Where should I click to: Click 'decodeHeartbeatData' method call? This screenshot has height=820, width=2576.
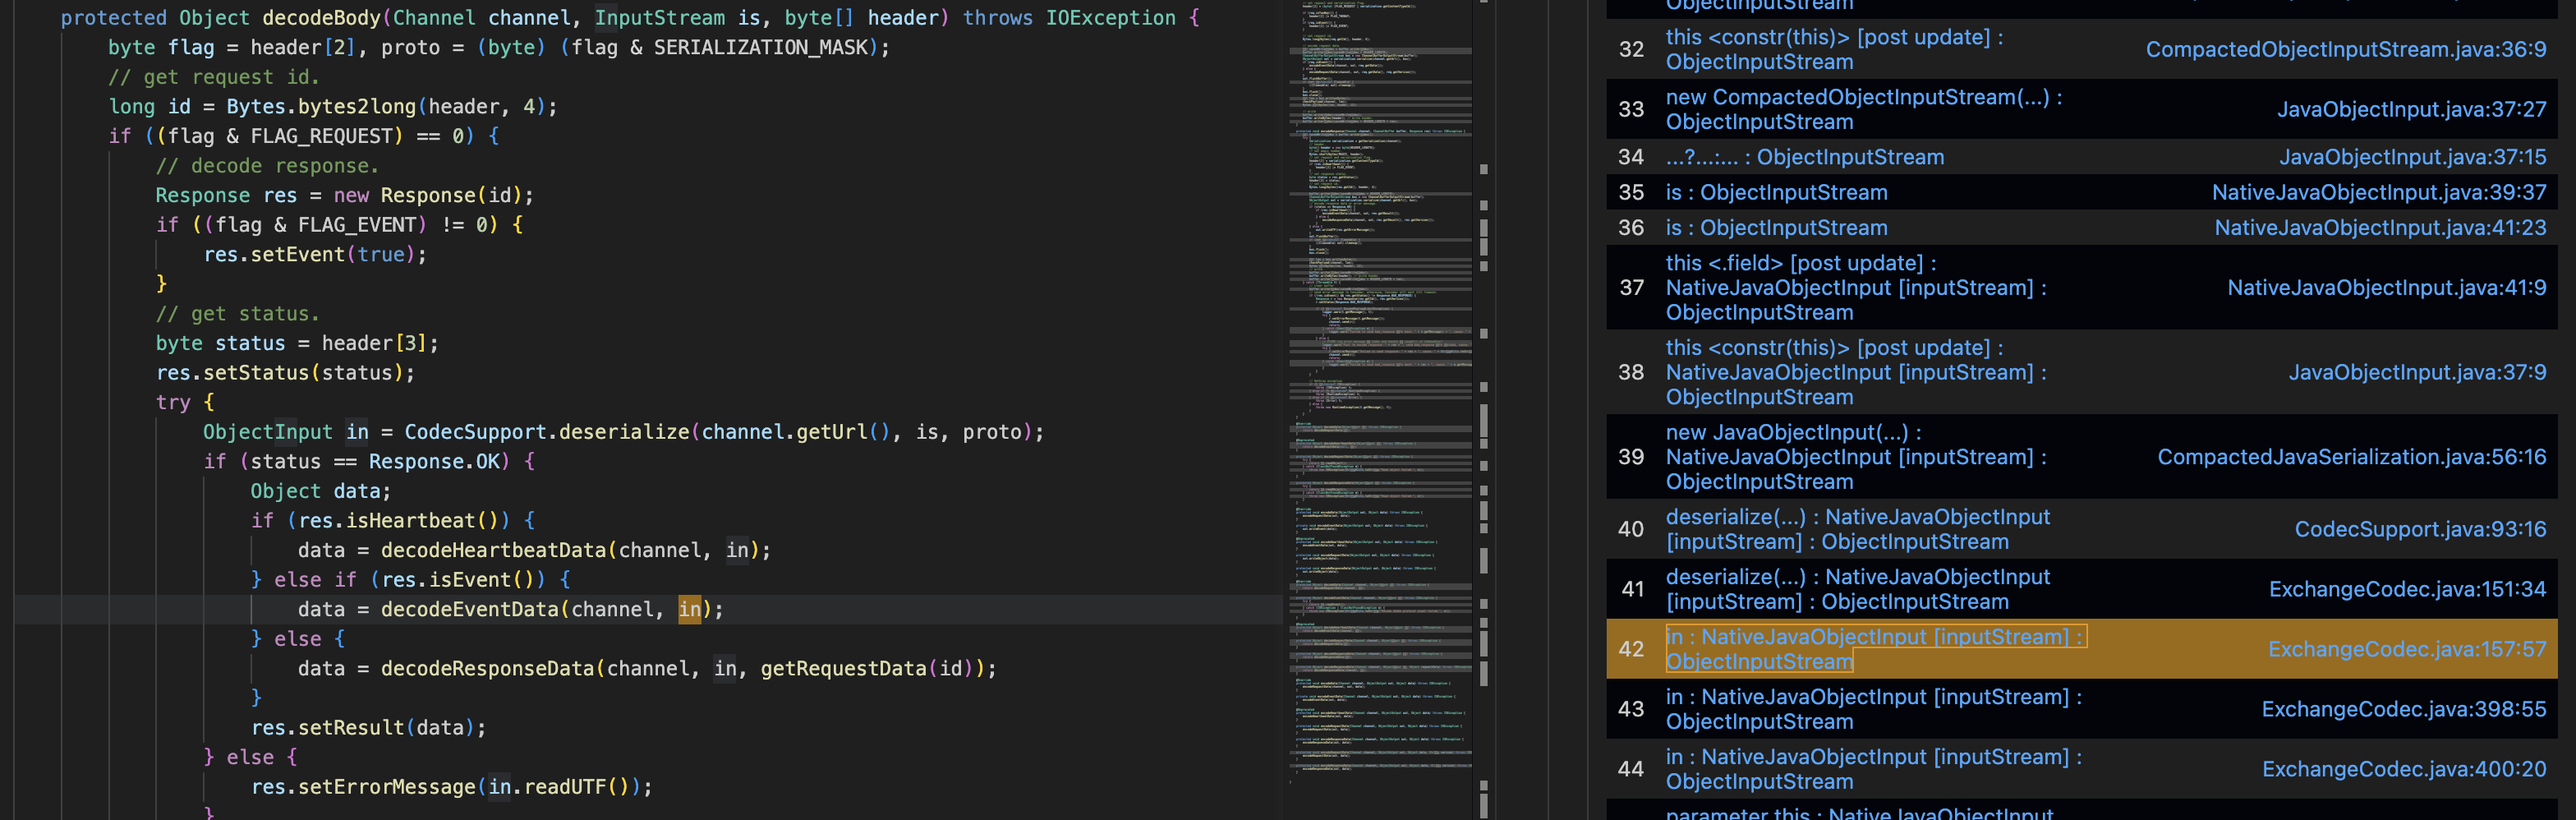click(493, 550)
